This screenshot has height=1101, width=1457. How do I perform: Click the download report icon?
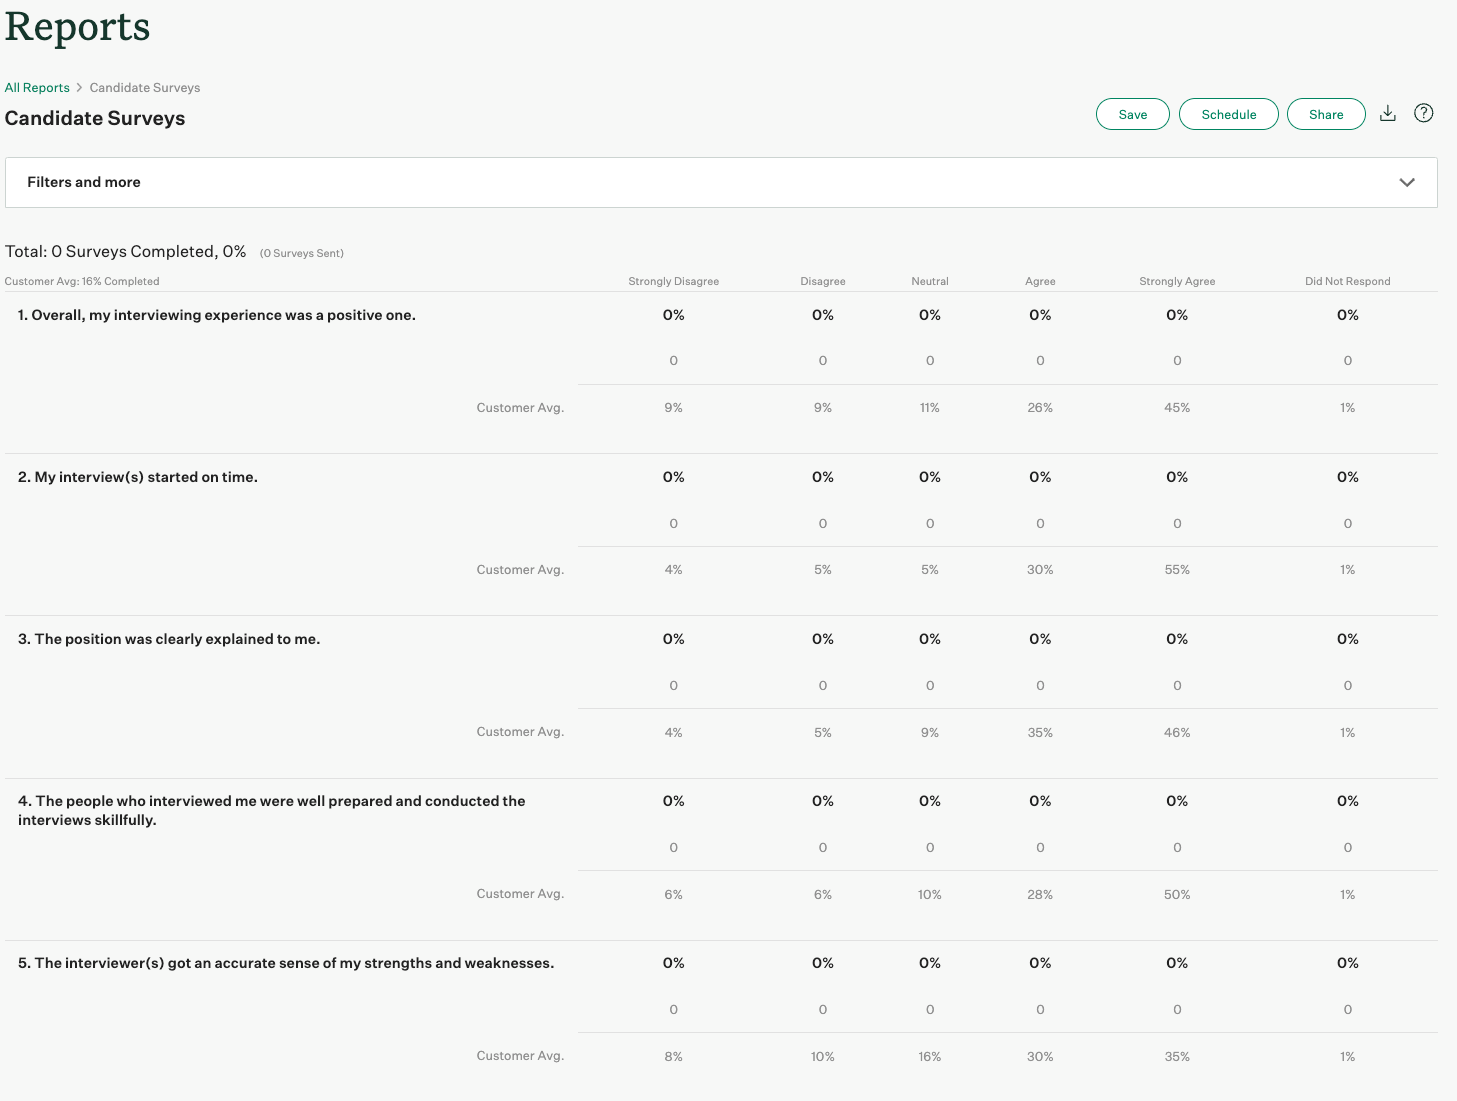click(x=1387, y=114)
